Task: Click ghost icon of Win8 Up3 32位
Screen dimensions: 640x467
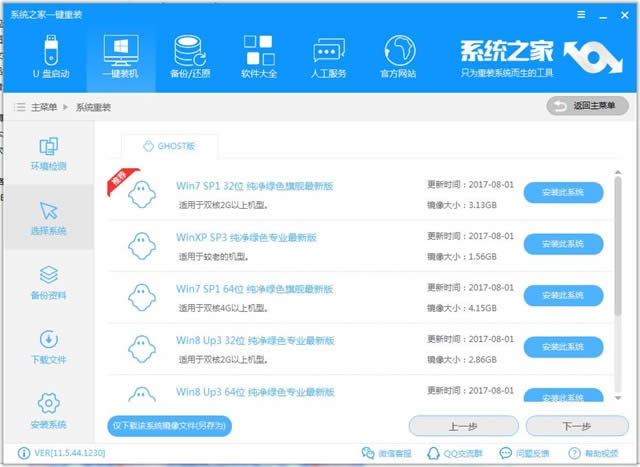Action: (142, 349)
